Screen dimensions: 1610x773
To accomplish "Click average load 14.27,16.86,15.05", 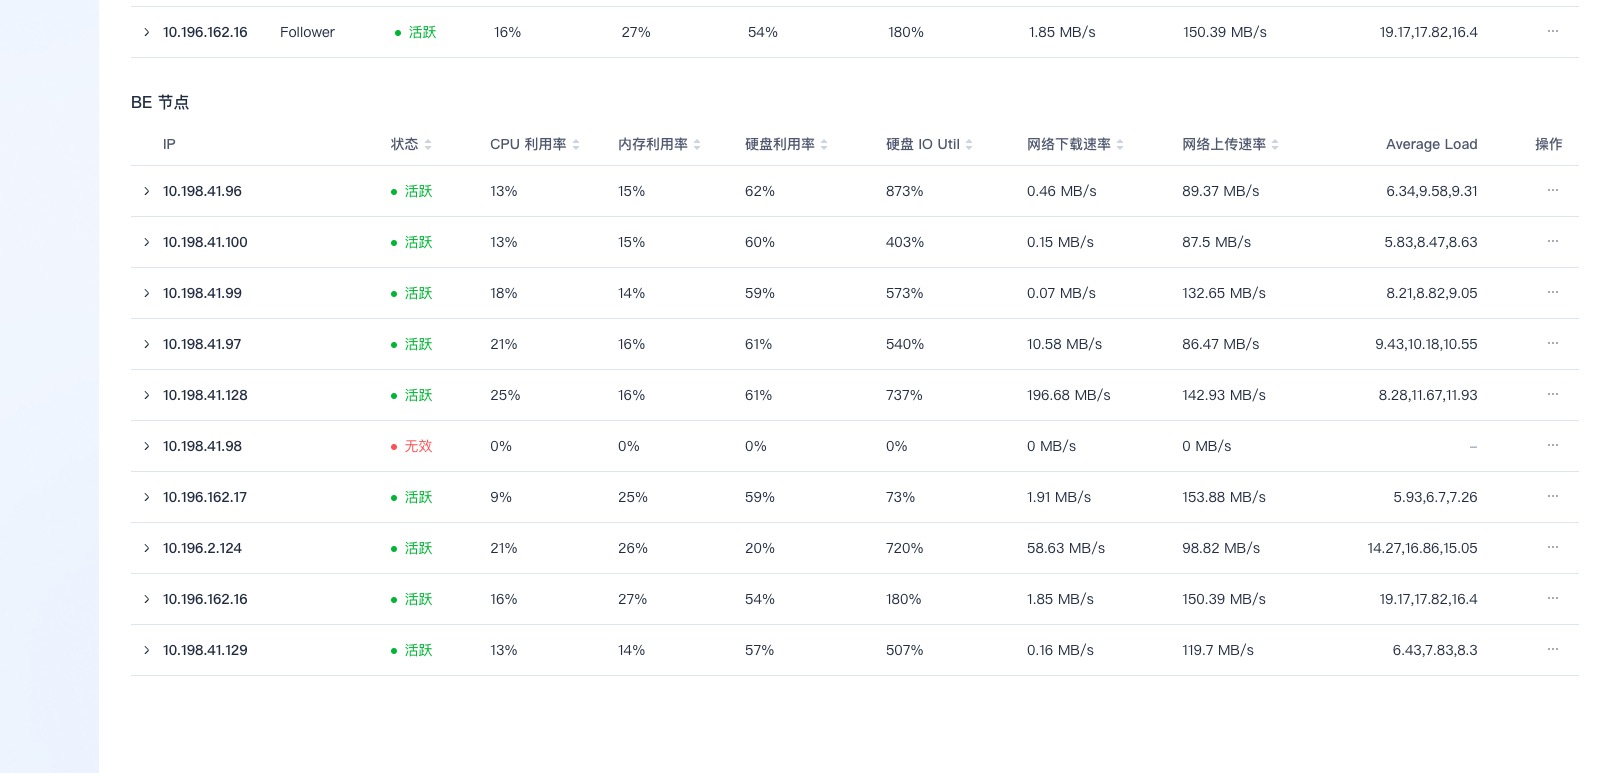I will (x=1422, y=548).
